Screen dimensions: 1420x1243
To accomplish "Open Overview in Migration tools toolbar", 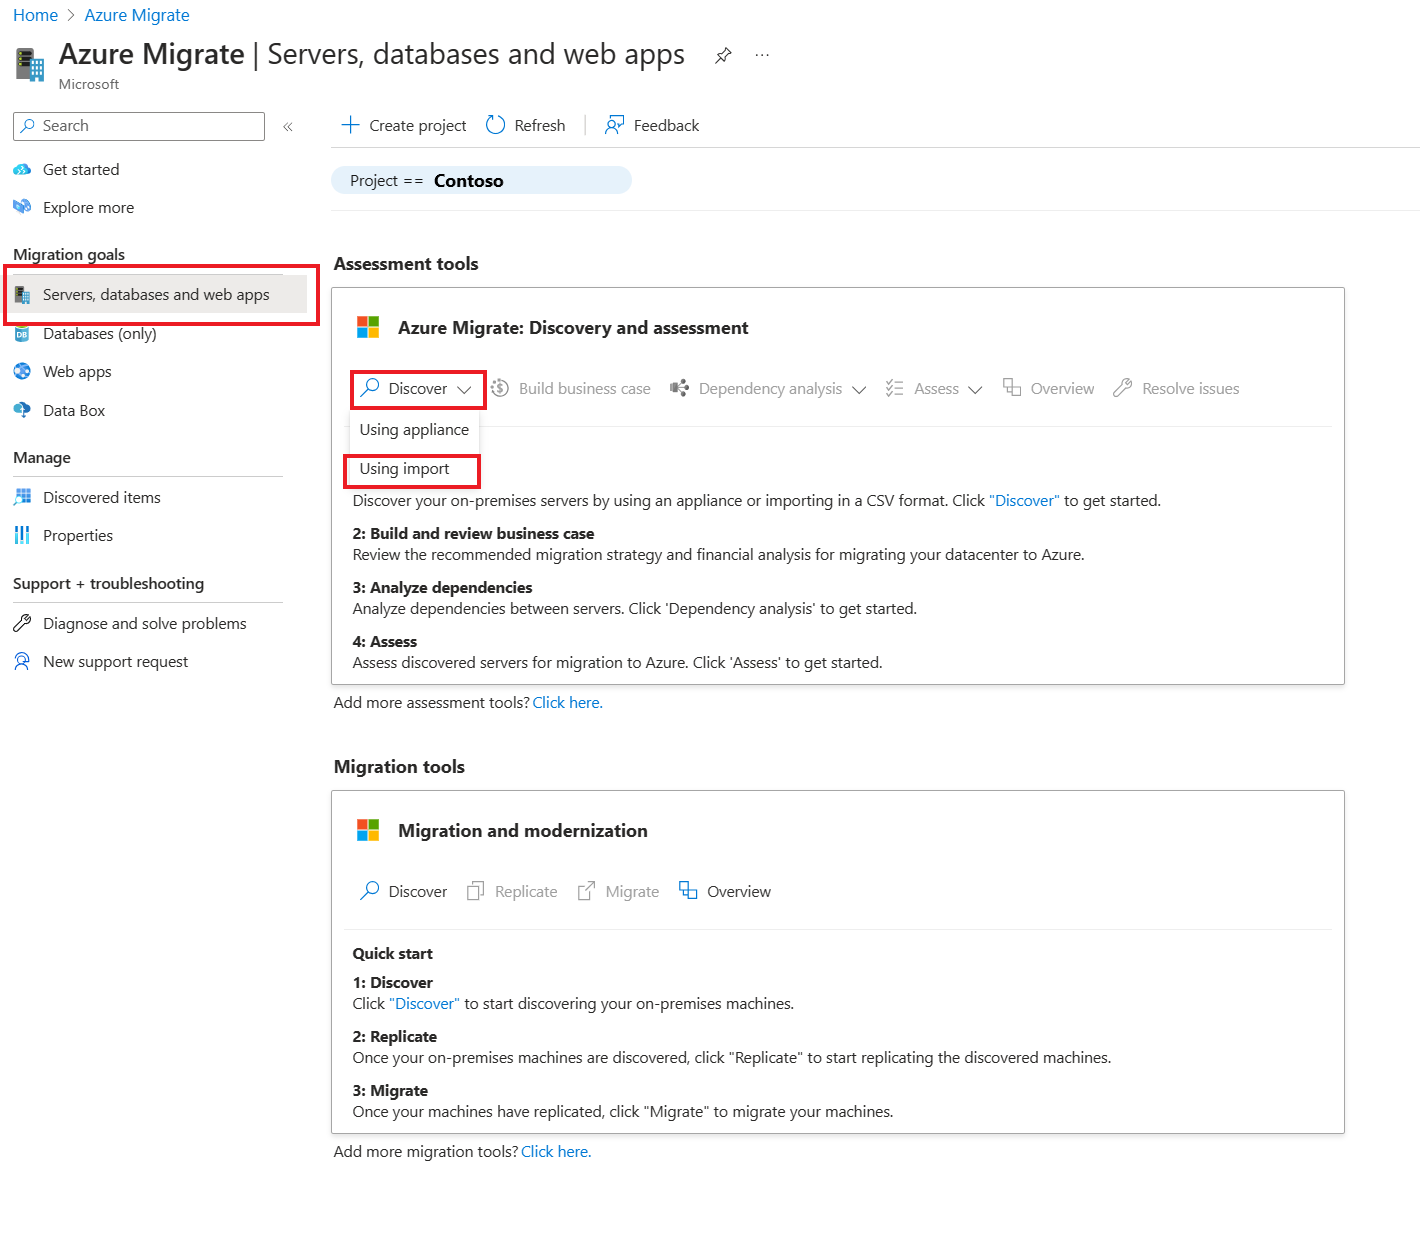I will (x=725, y=891).
